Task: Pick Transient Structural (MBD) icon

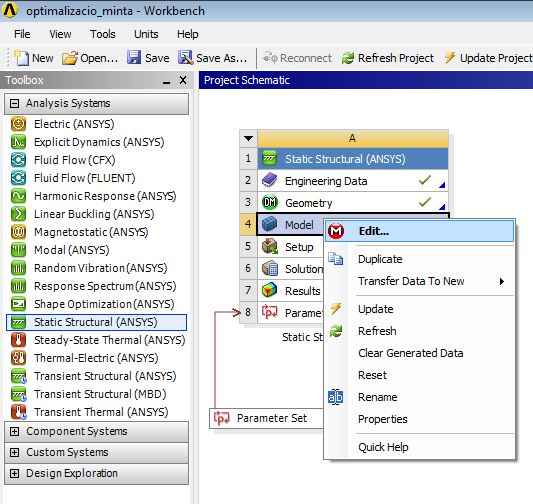Action: click(x=18, y=394)
